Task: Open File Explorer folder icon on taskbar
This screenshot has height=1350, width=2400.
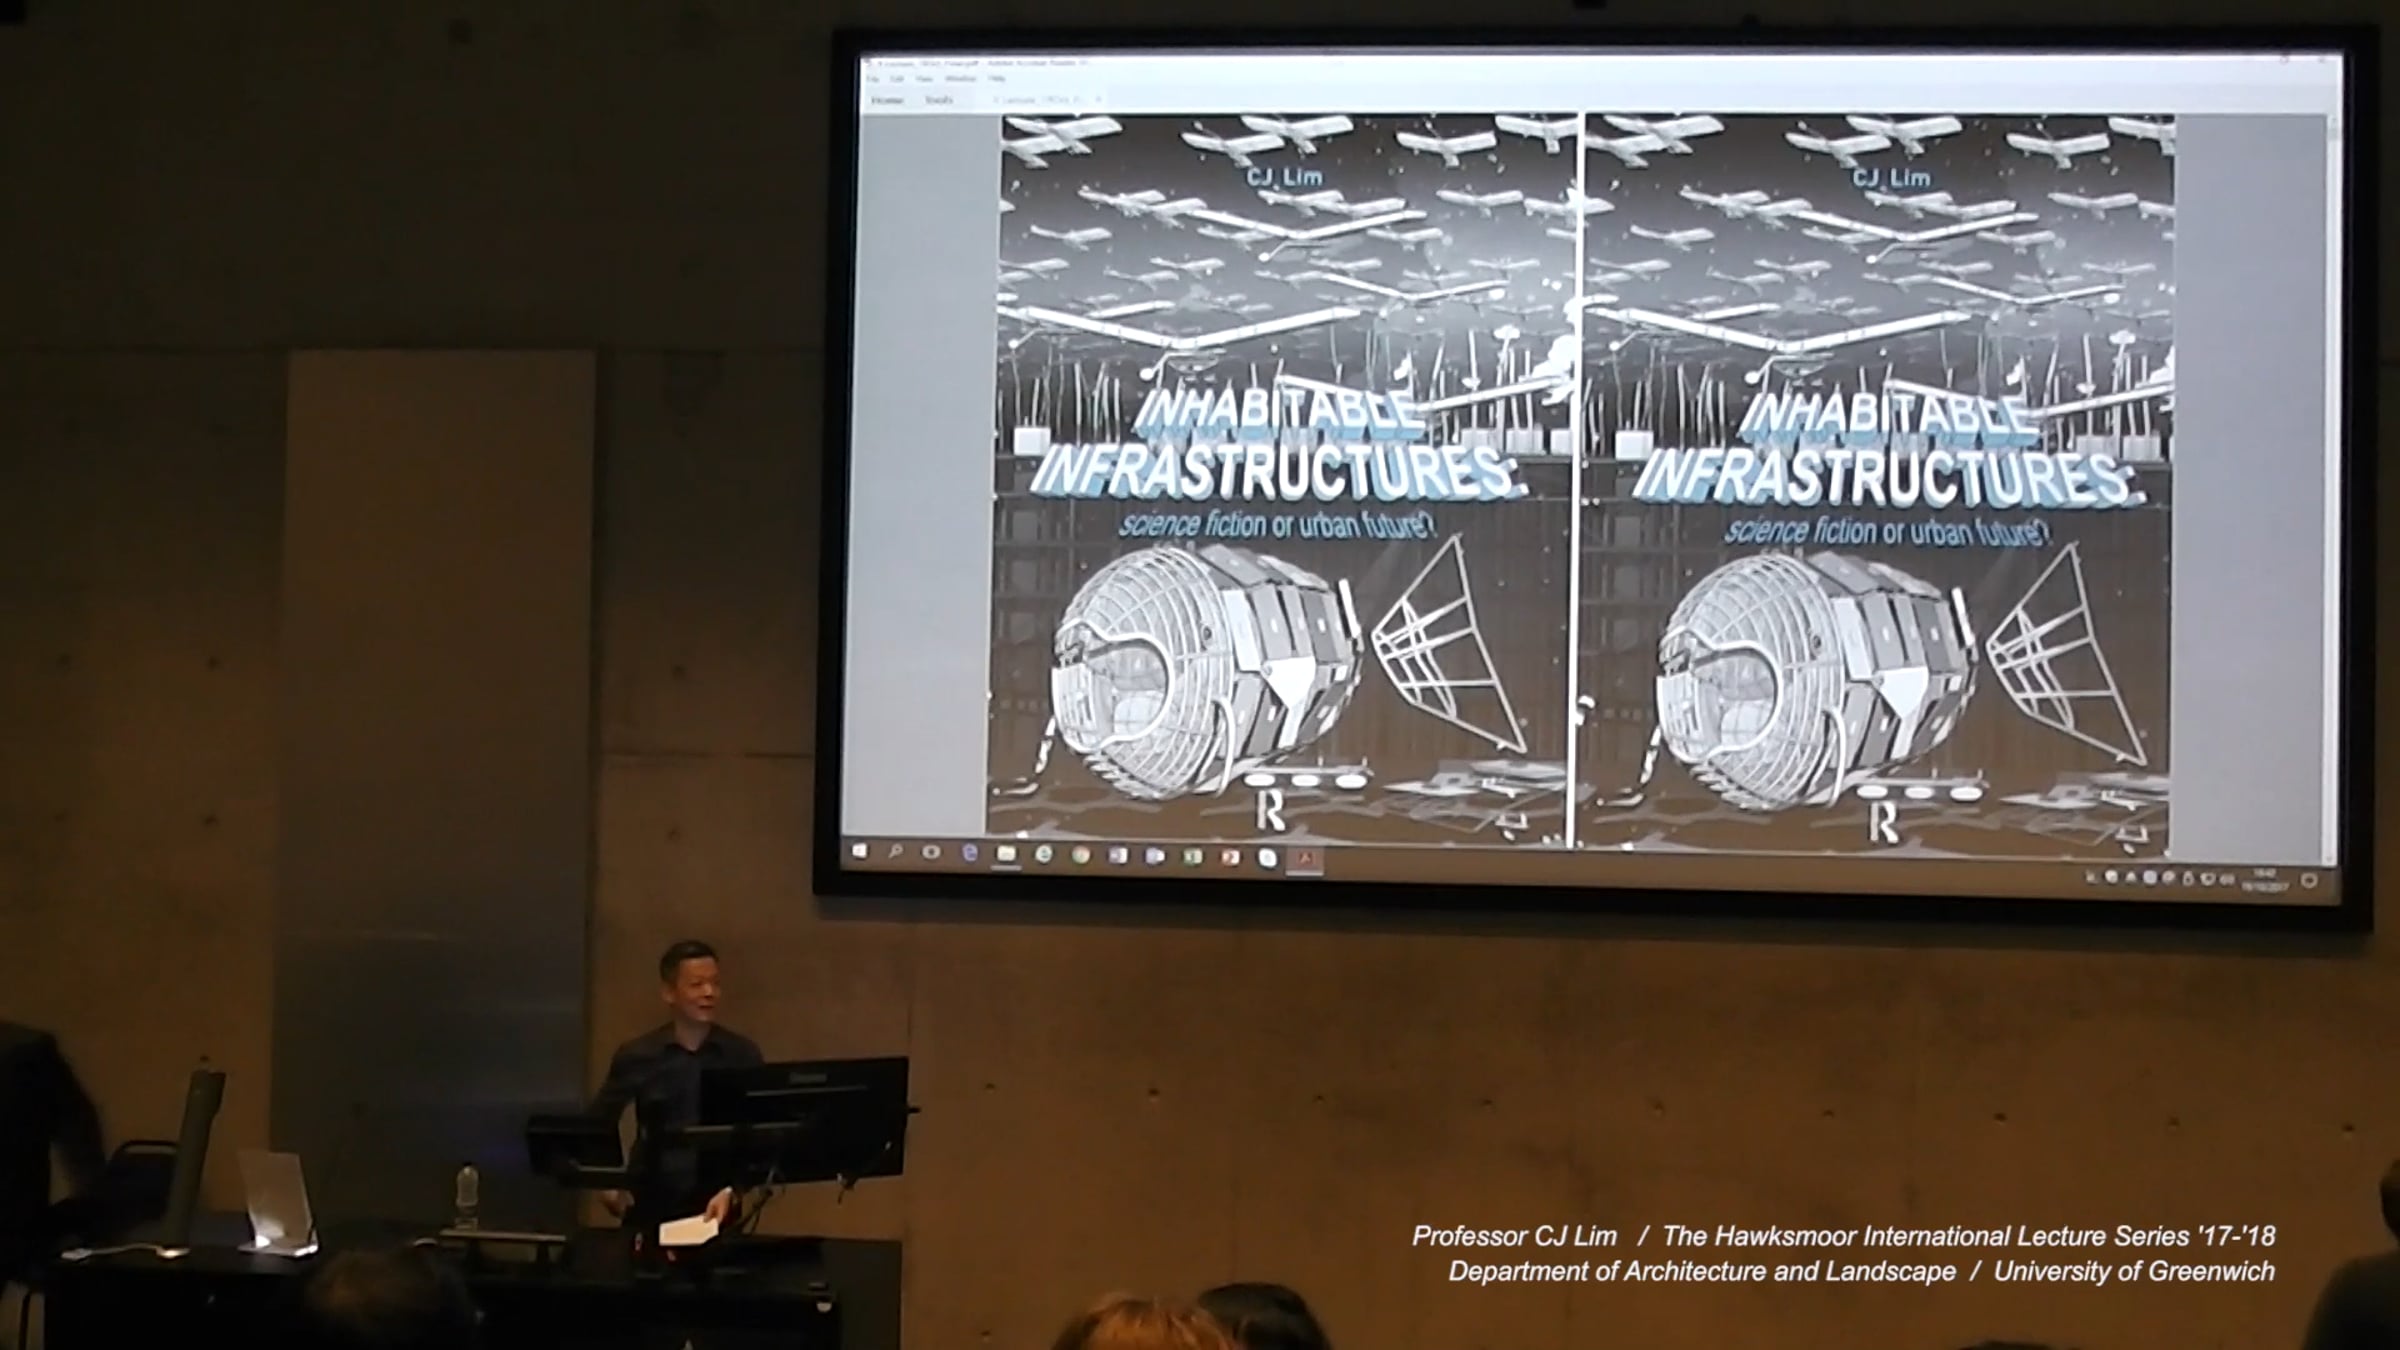Action: [1006, 854]
